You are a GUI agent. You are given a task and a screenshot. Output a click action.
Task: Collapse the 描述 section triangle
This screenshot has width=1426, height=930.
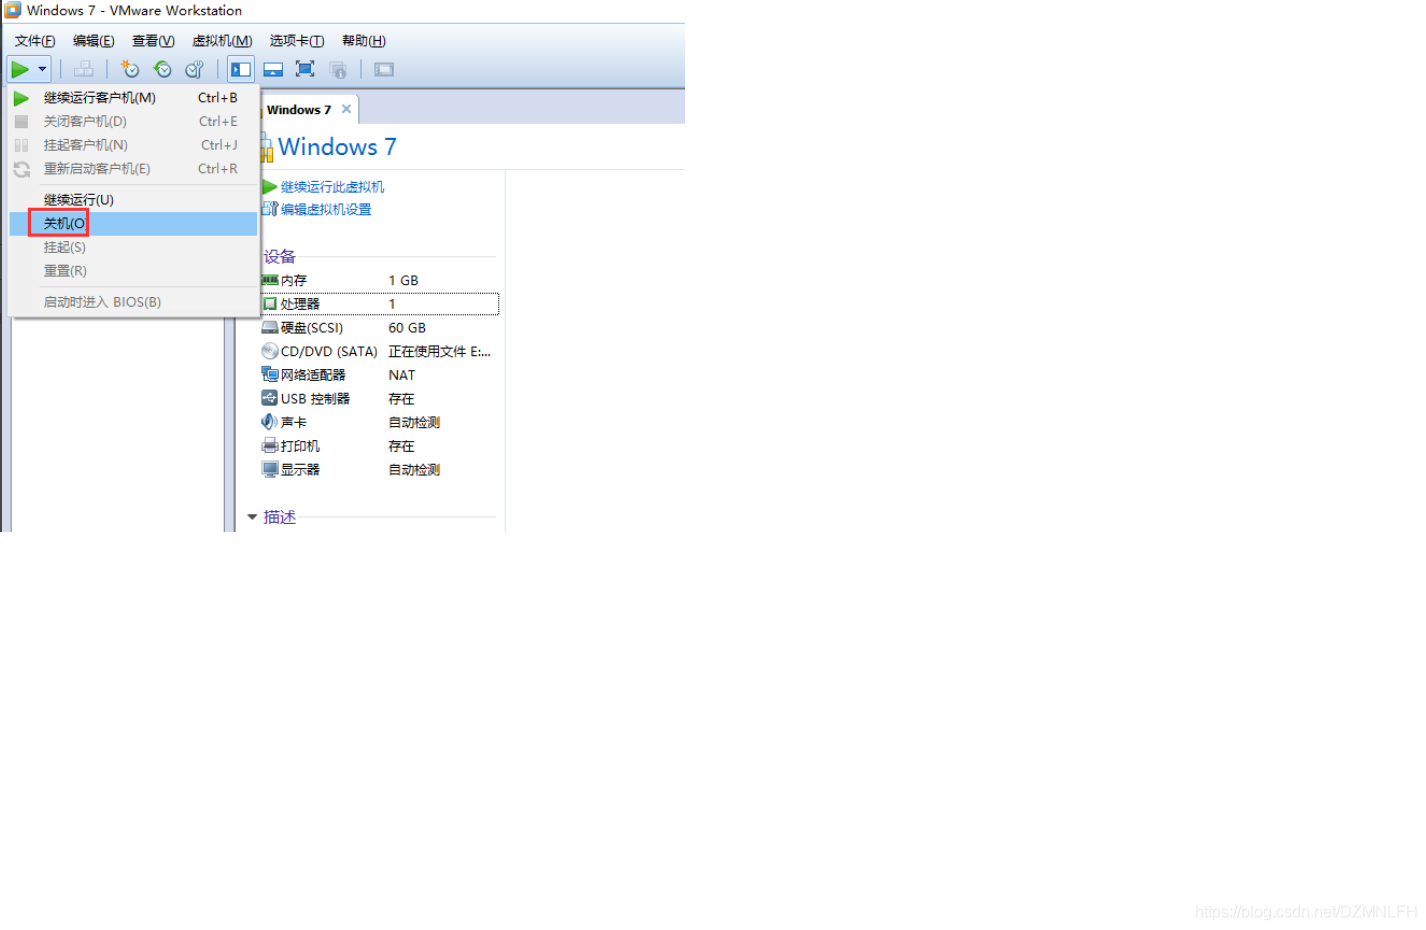252,517
